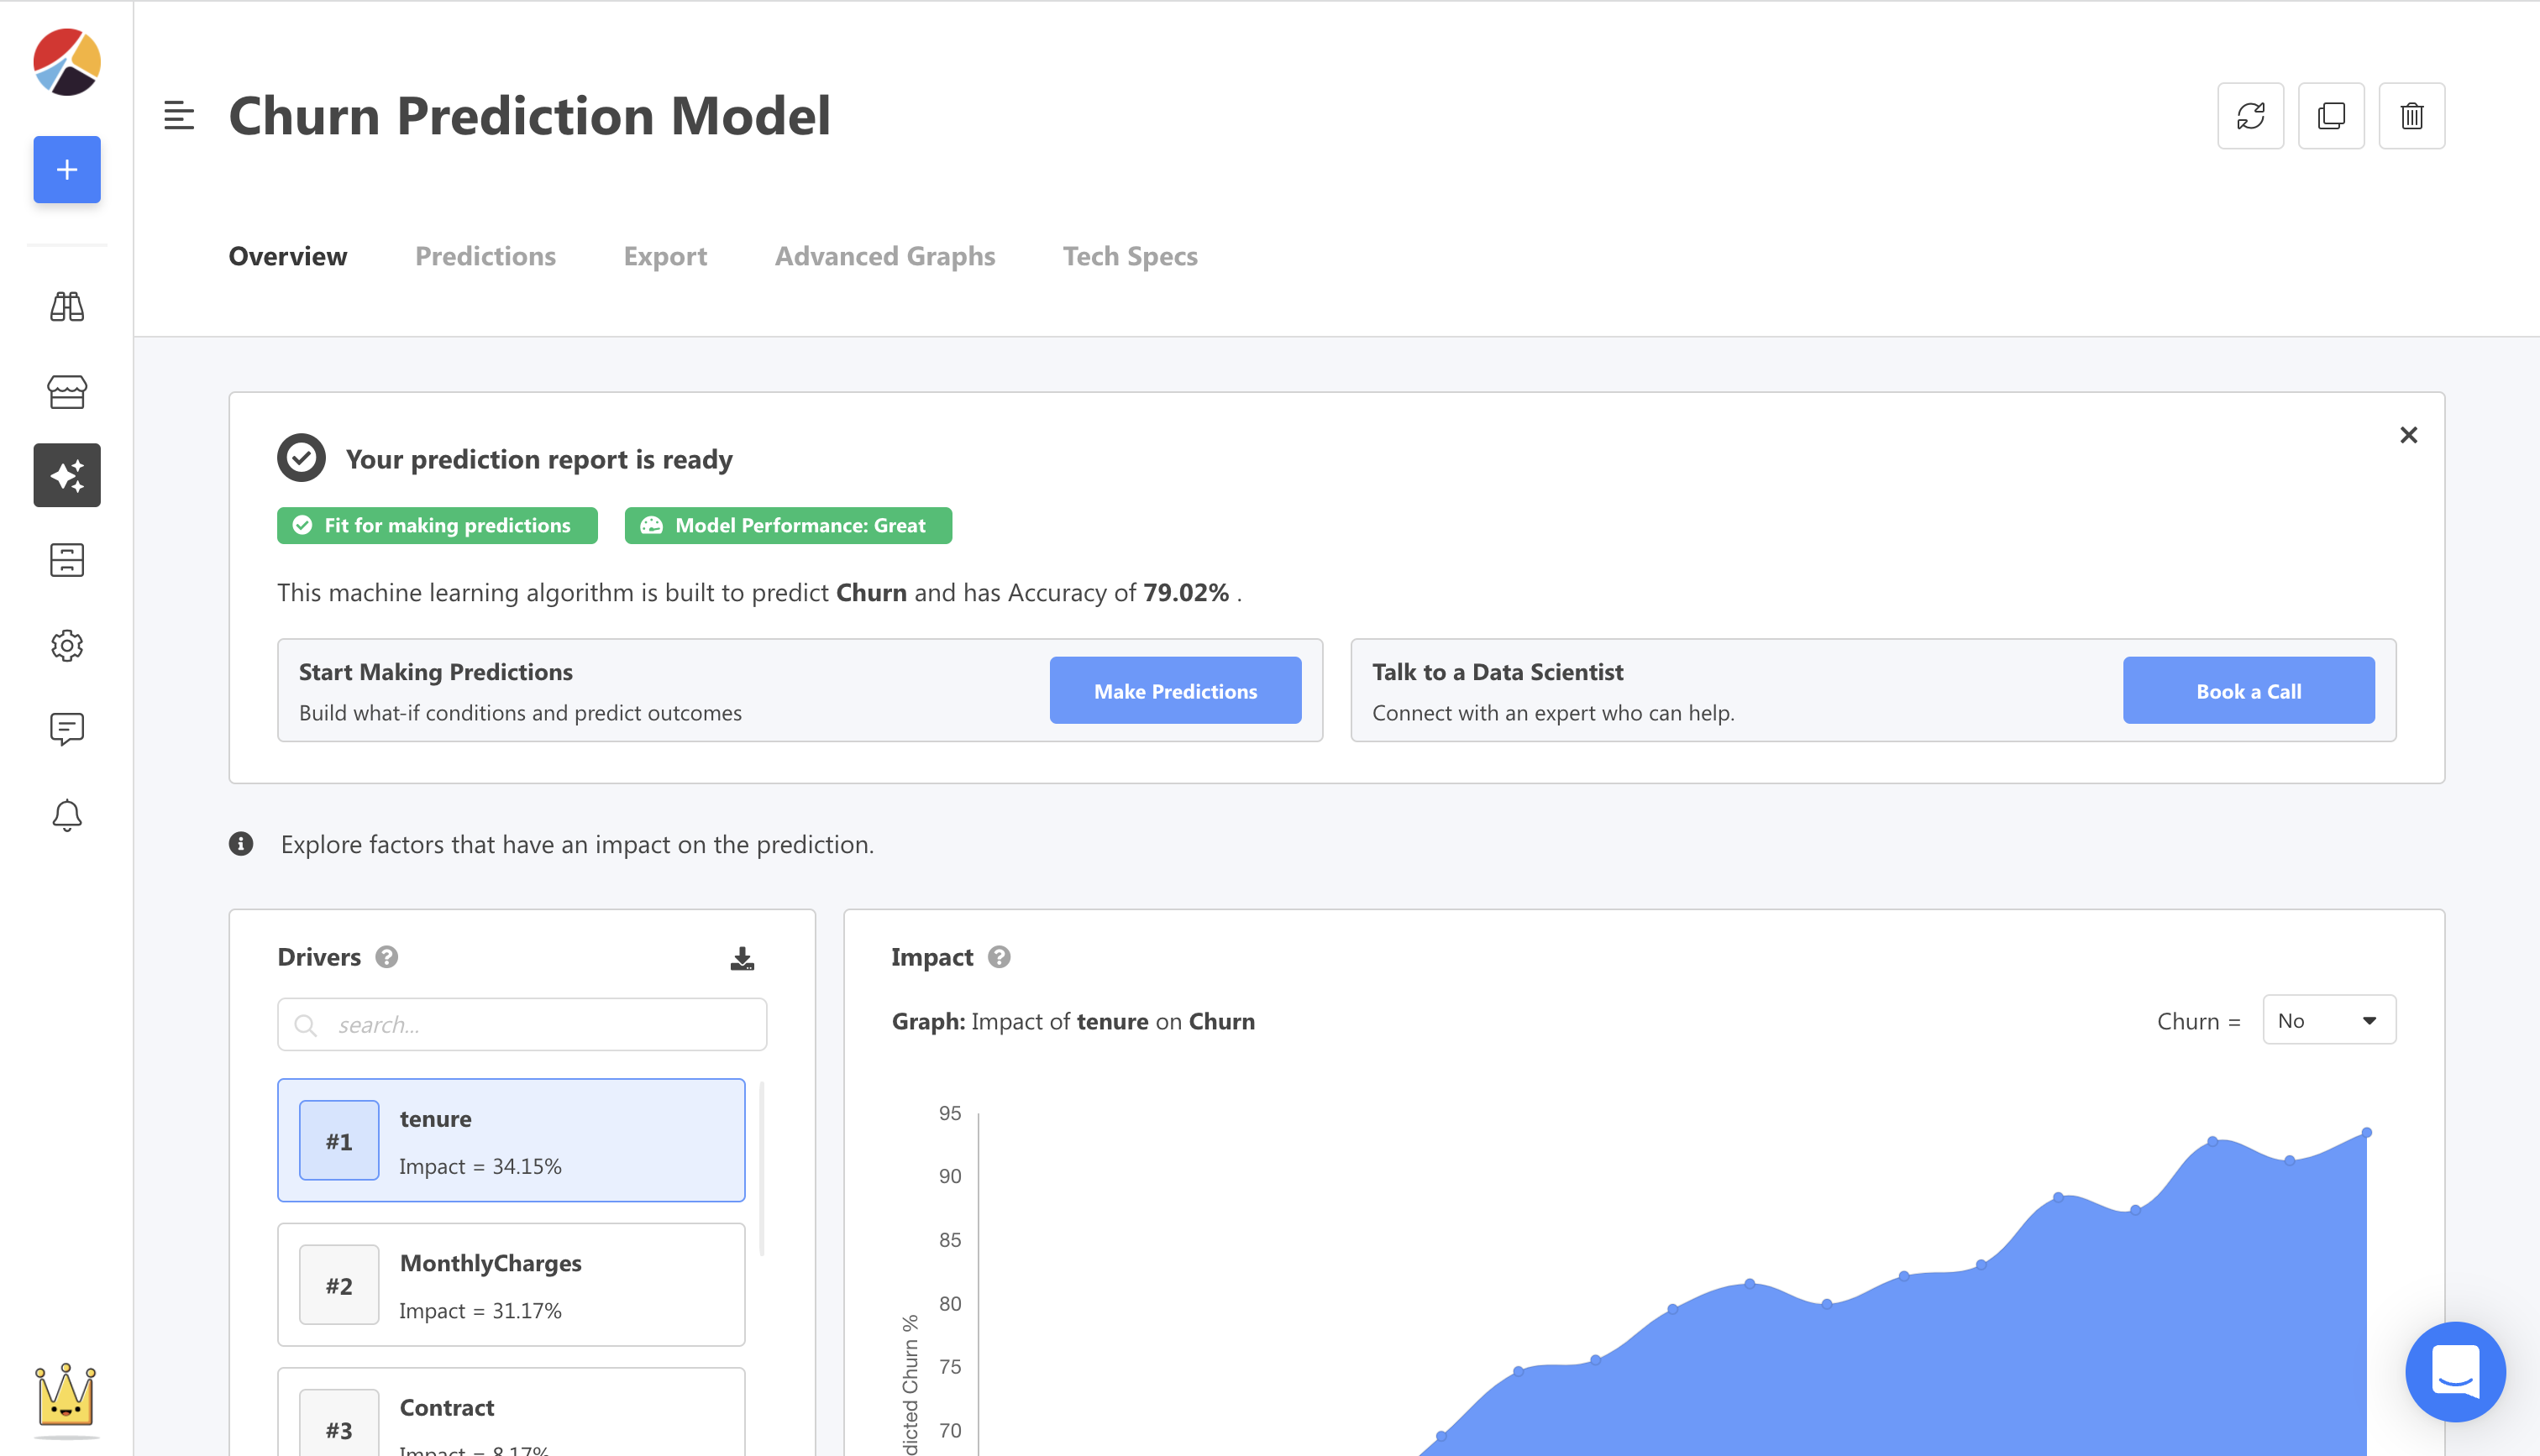This screenshot has height=1456, width=2540.
Task: Click the Book a Call button
Action: pos(2248,690)
